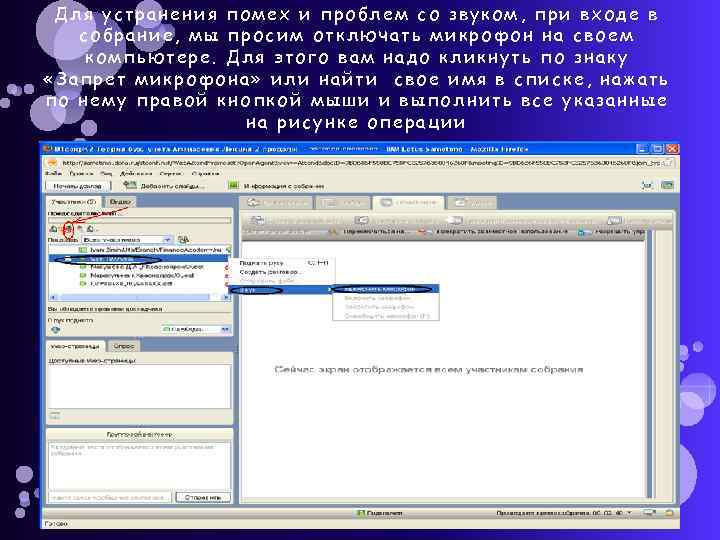Click the first printer-like icon in the sharing toolbar
The width and height of the screenshot is (720, 540).
[258, 220]
